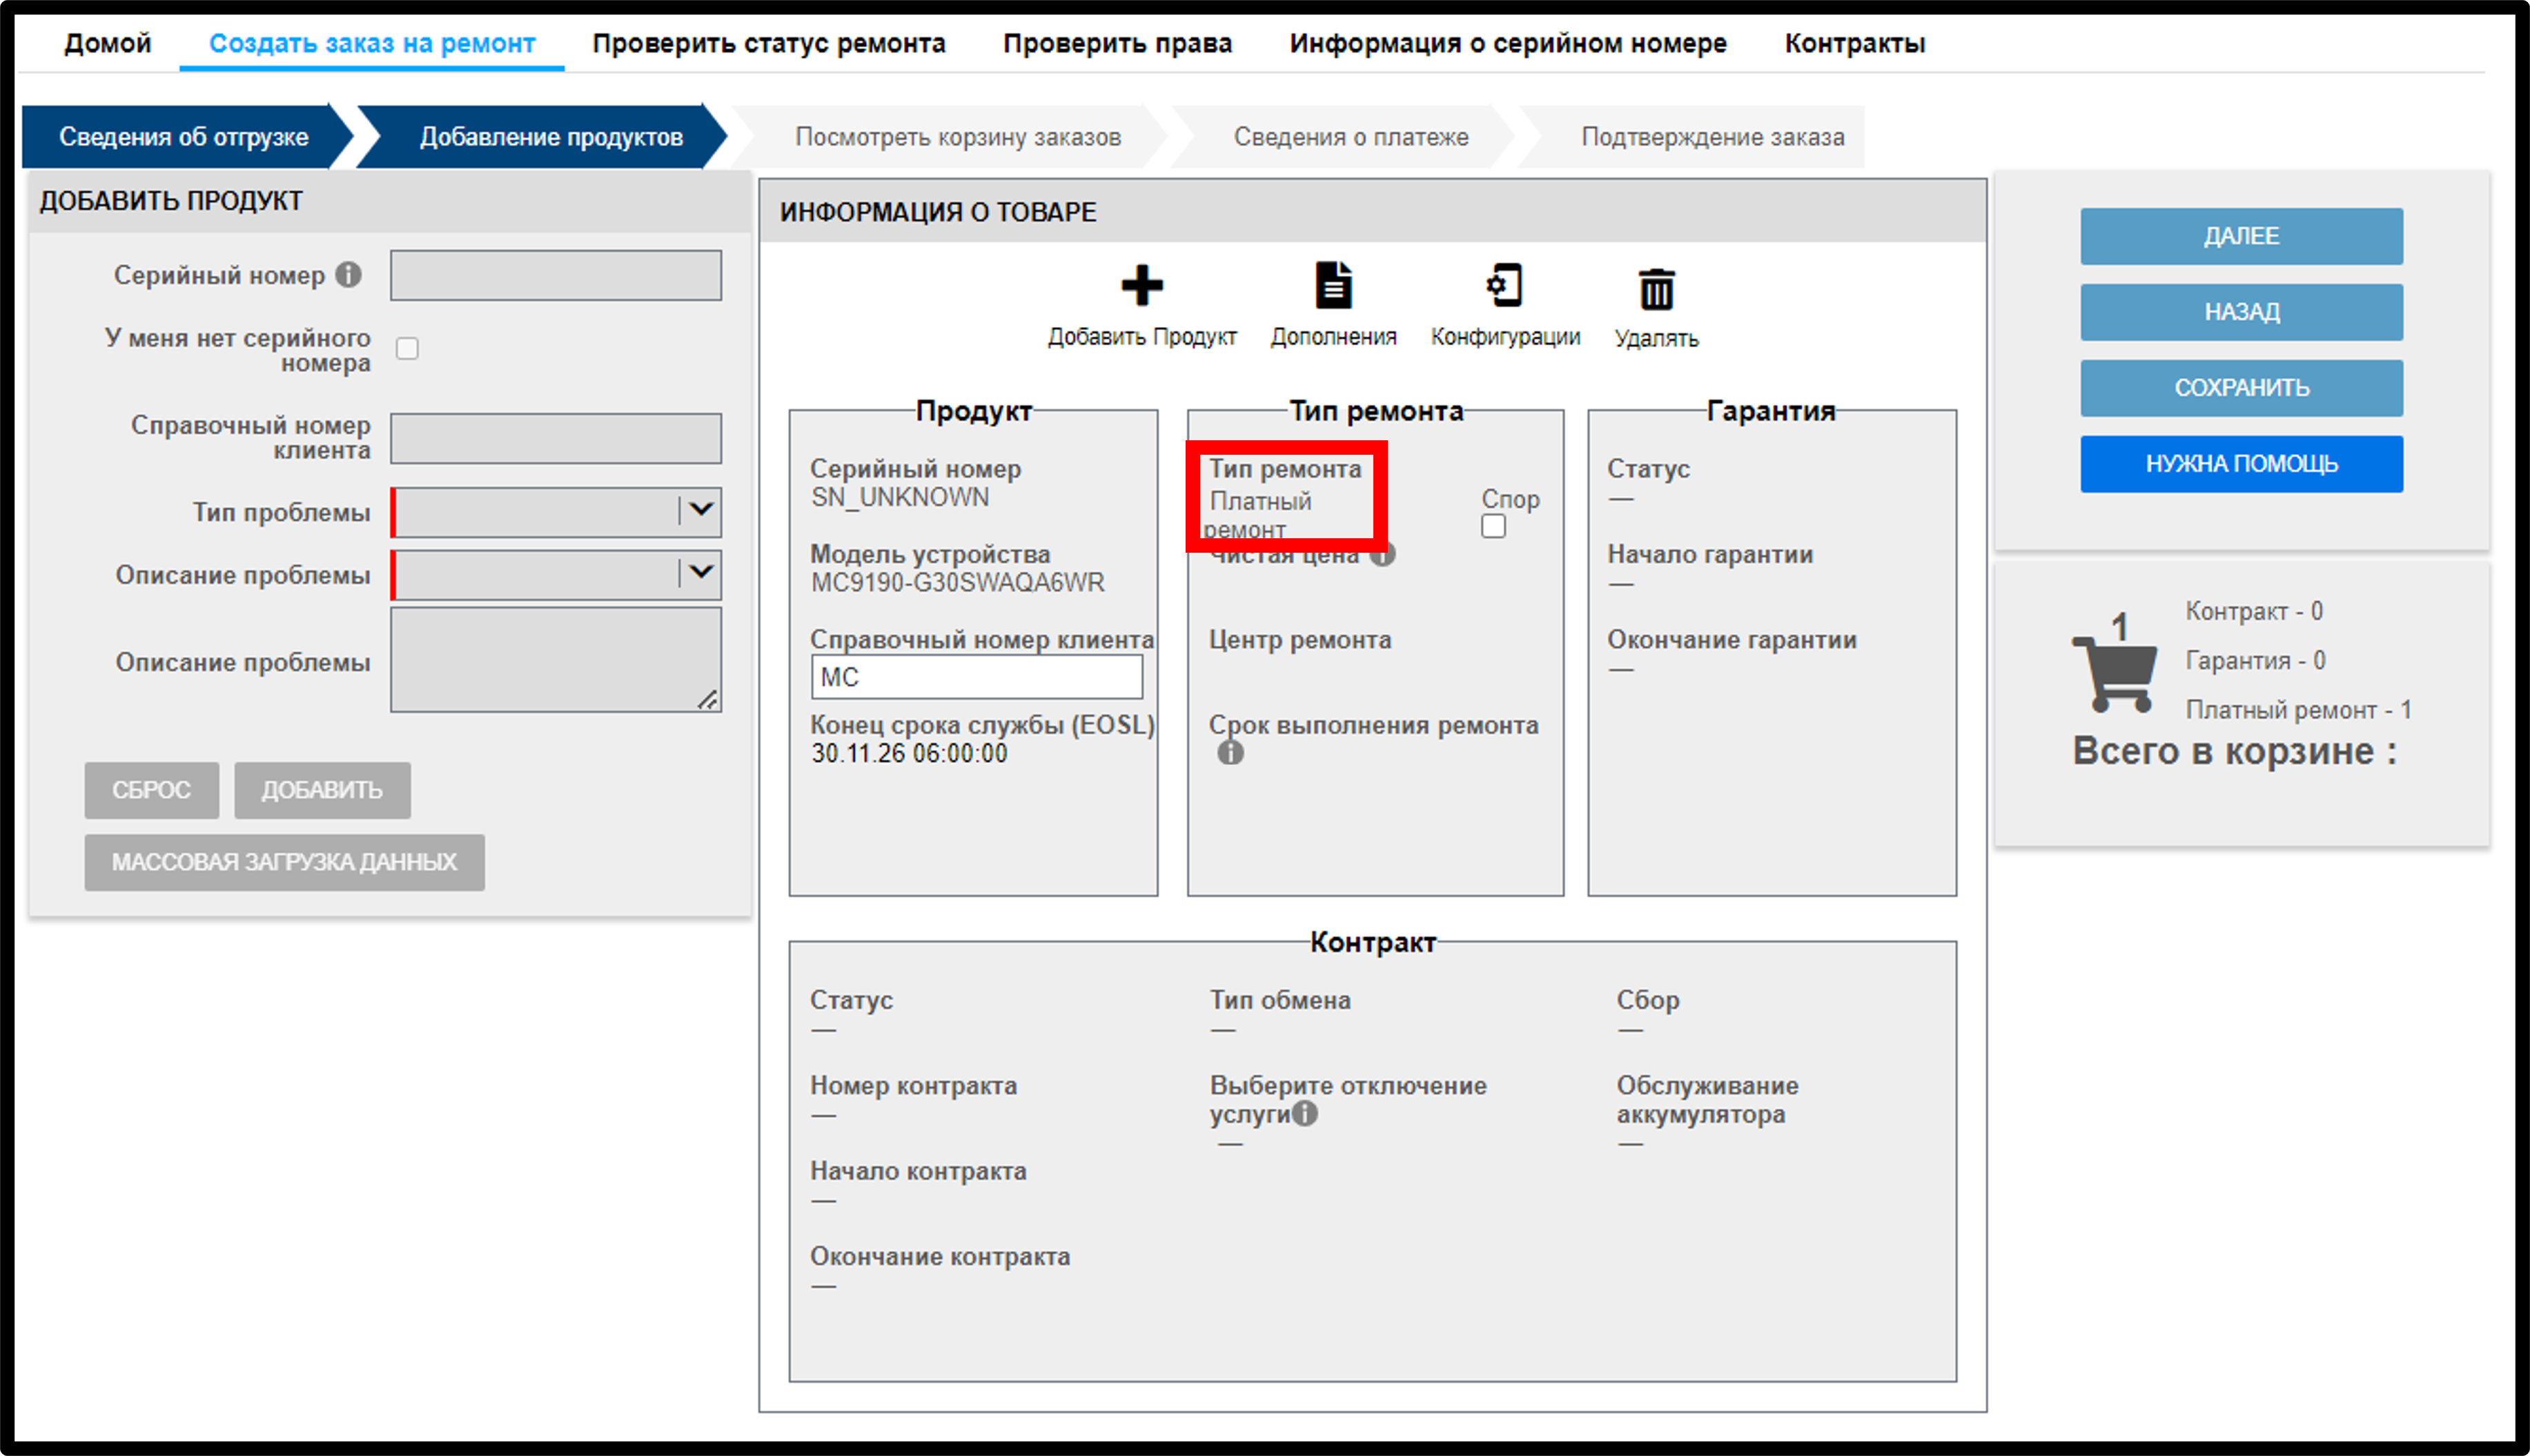Click the Окончание гарантии label
The image size is (2530, 1456).
coord(1732,640)
